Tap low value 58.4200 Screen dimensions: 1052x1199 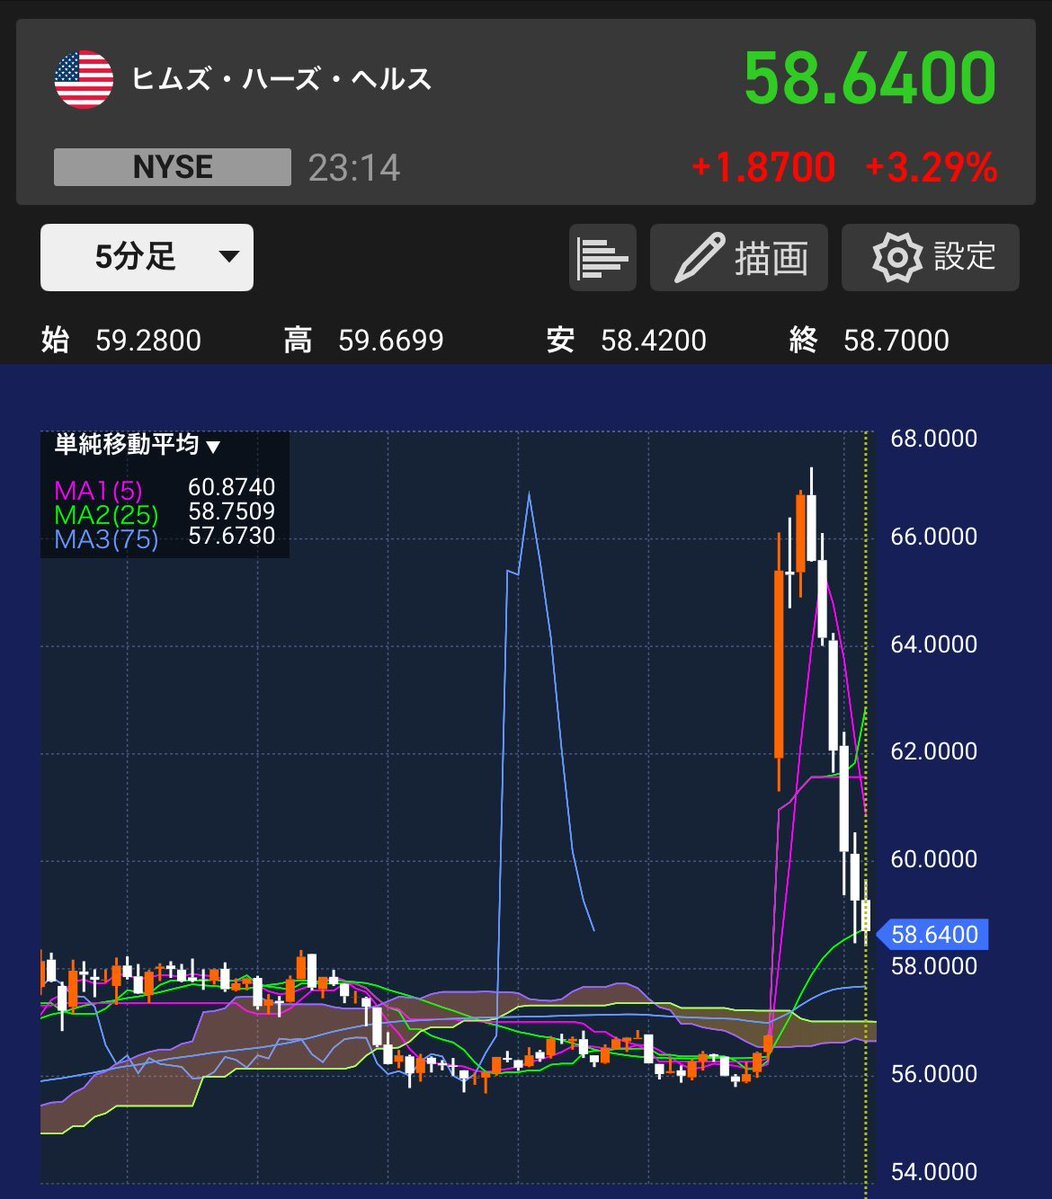[654, 340]
